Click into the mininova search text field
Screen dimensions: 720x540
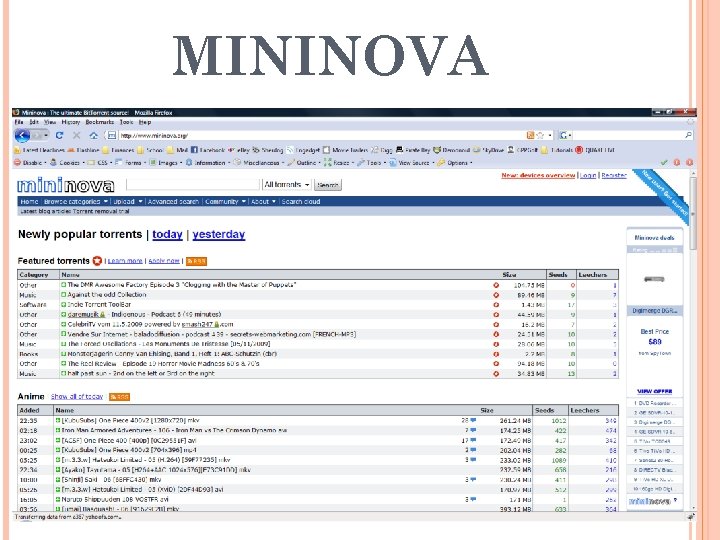tap(193, 185)
